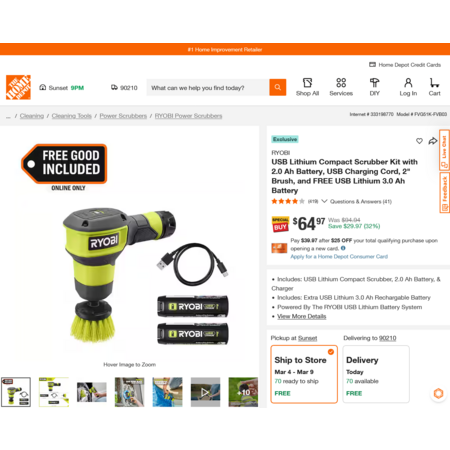Select the Ship to Store option

pyautogui.click(x=304, y=374)
